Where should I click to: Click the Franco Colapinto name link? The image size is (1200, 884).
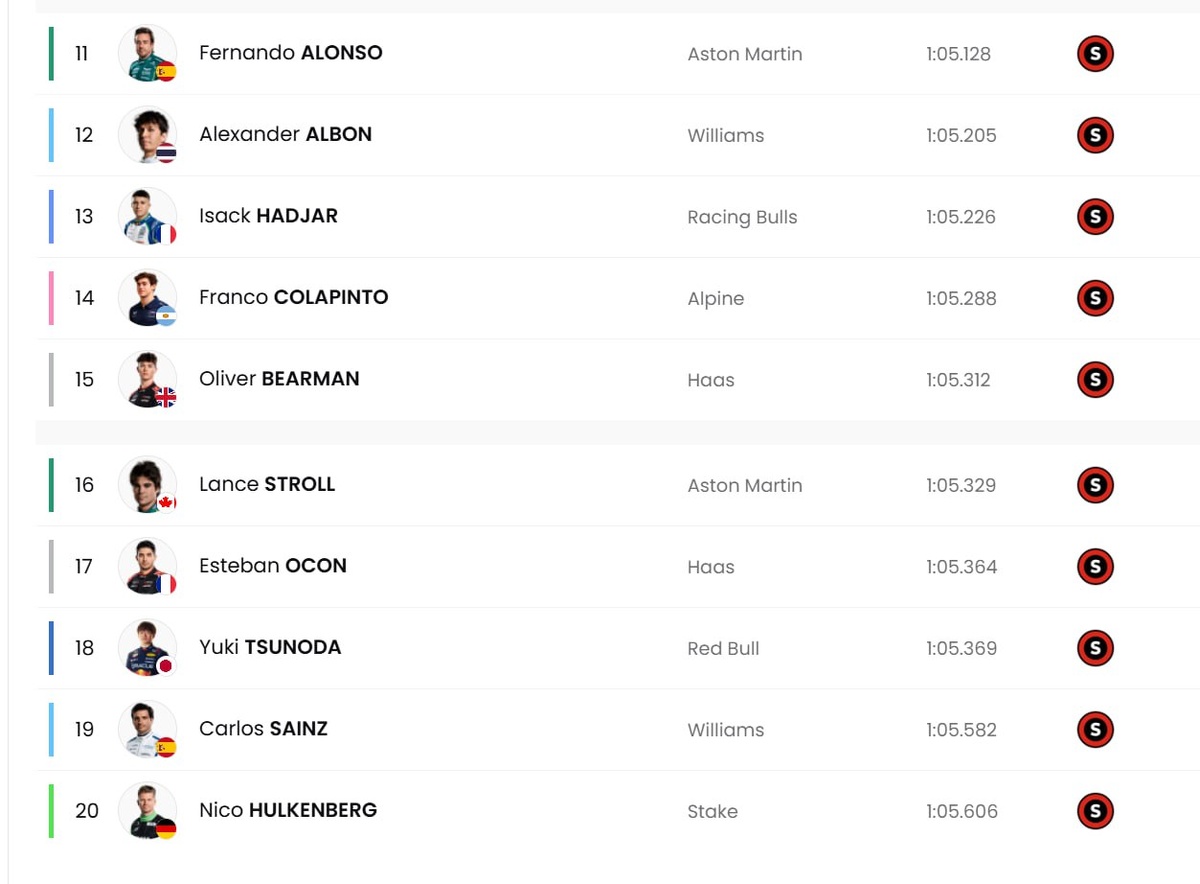[x=293, y=297]
